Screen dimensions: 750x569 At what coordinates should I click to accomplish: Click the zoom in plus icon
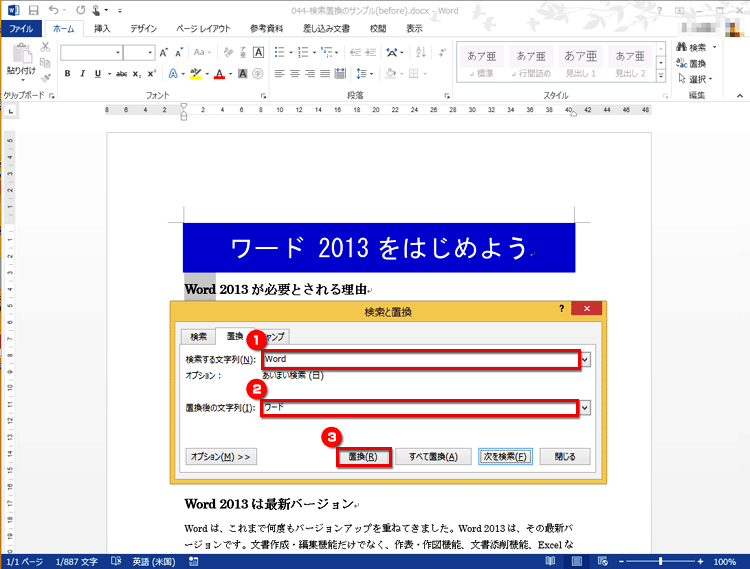701,561
